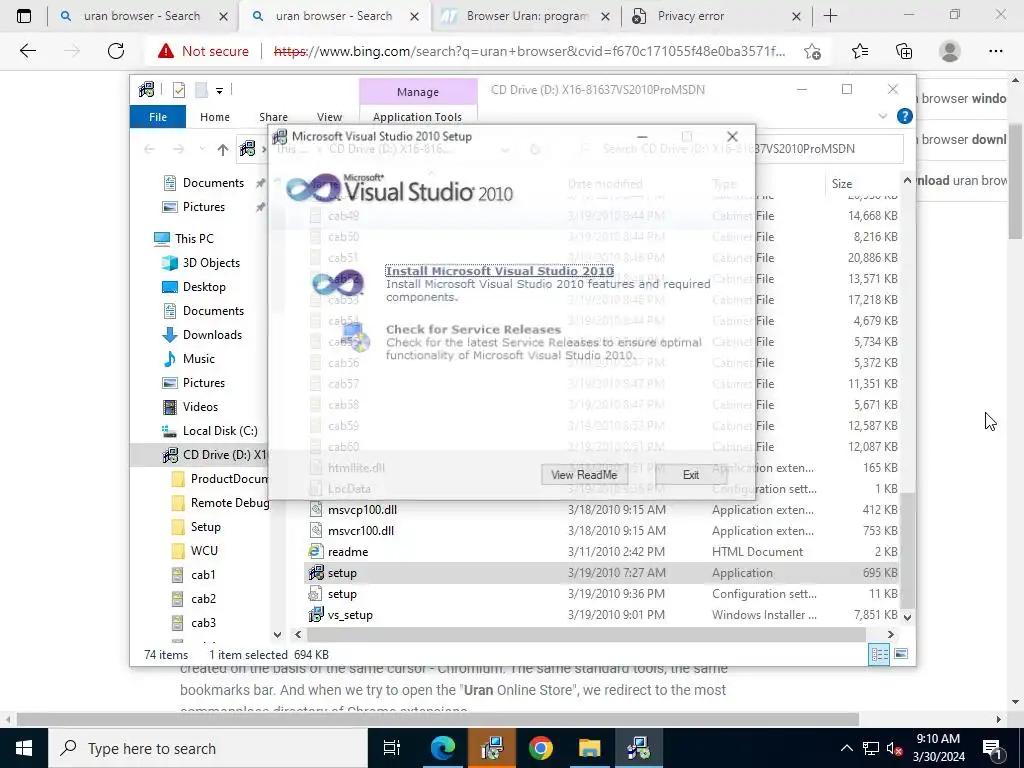Click Explorer Up one level arrow

223,150
